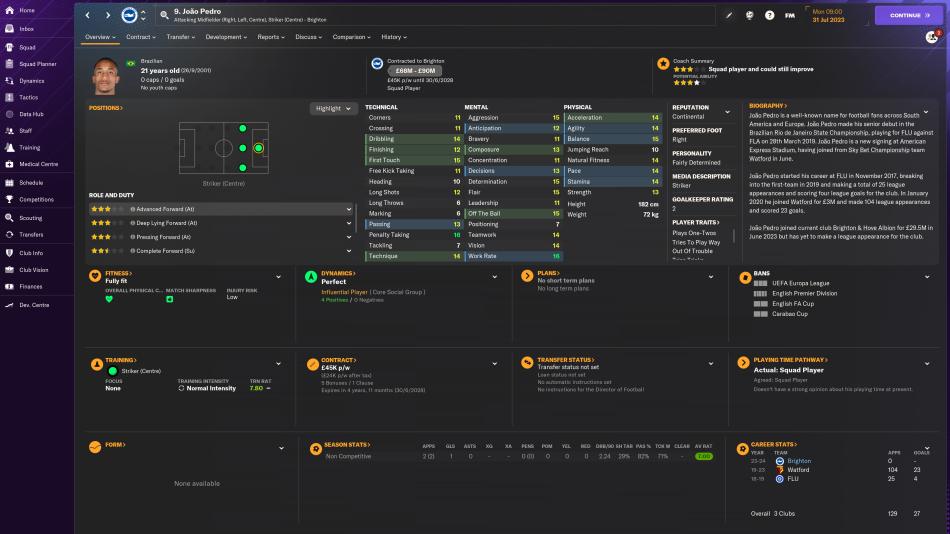Open the Transfers section
The image size is (950, 534).
[x=31, y=235]
